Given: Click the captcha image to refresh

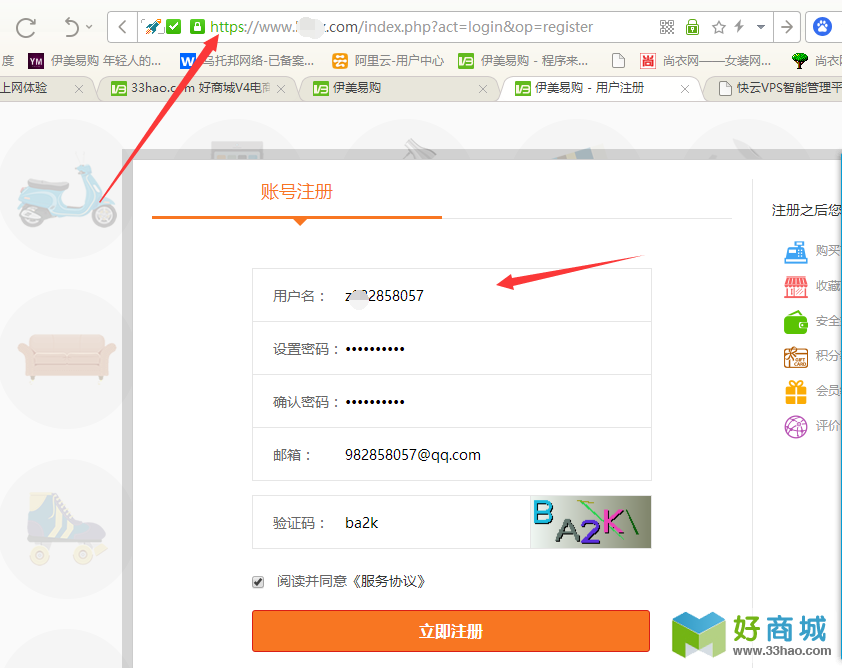Looking at the screenshot, I should click(x=591, y=522).
